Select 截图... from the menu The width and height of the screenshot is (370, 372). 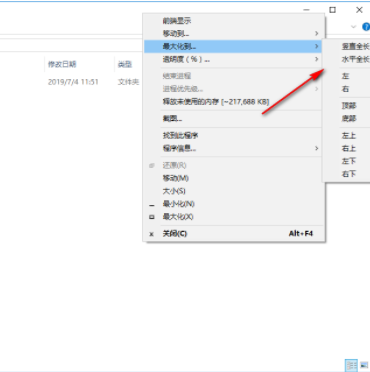[233, 119]
